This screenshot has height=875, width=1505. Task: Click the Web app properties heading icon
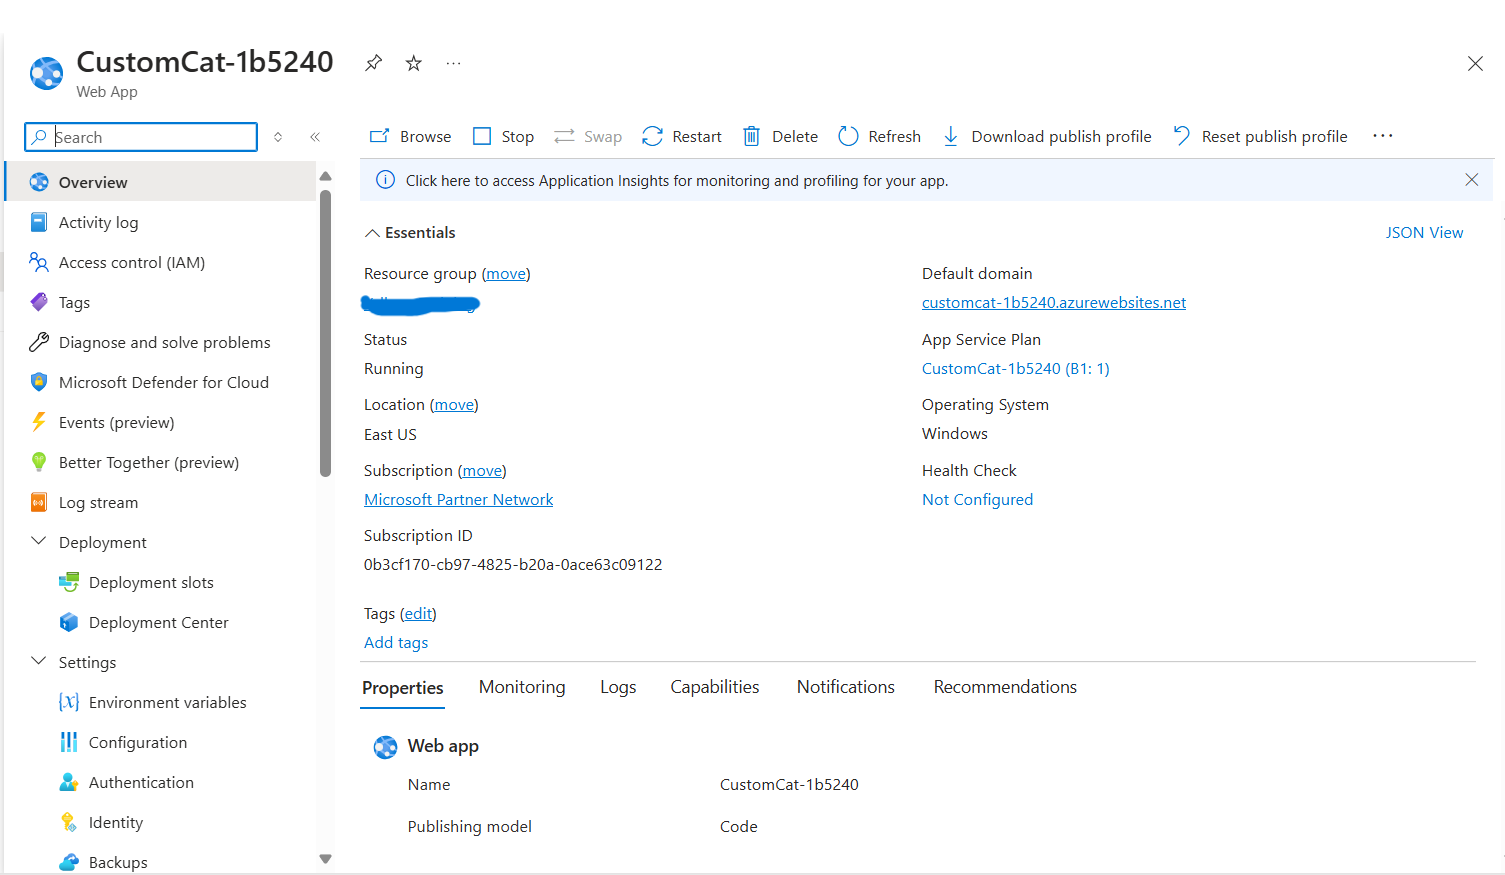[x=385, y=747]
